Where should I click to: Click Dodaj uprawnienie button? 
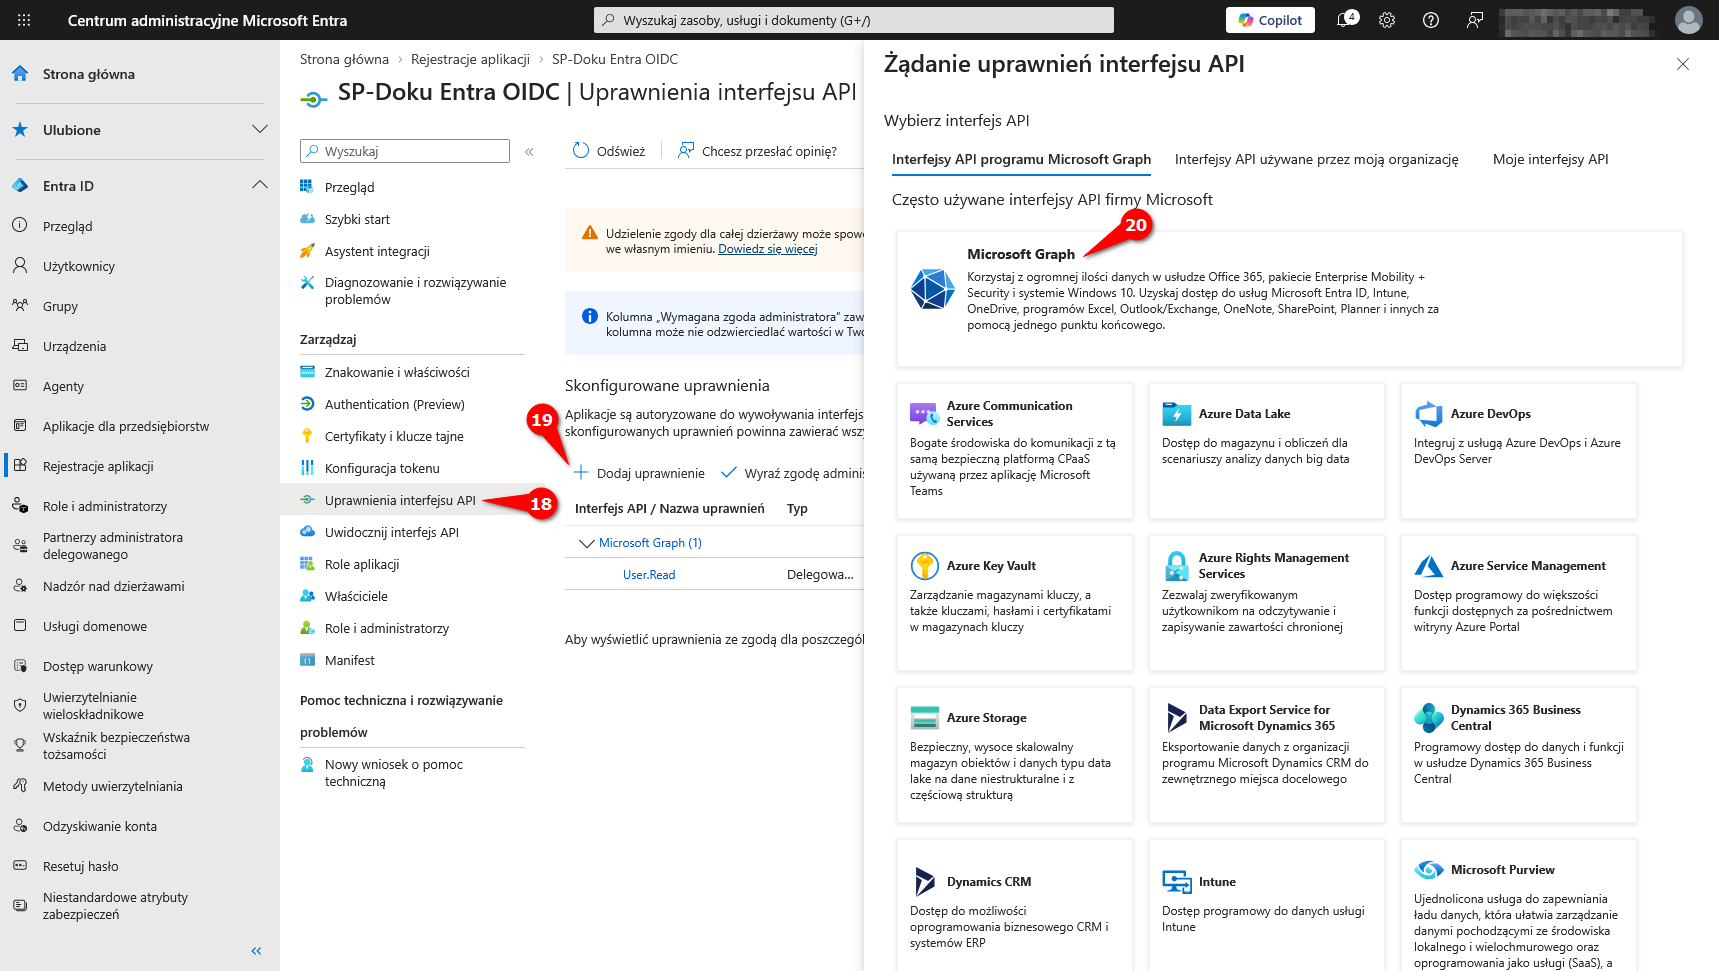[x=639, y=473]
